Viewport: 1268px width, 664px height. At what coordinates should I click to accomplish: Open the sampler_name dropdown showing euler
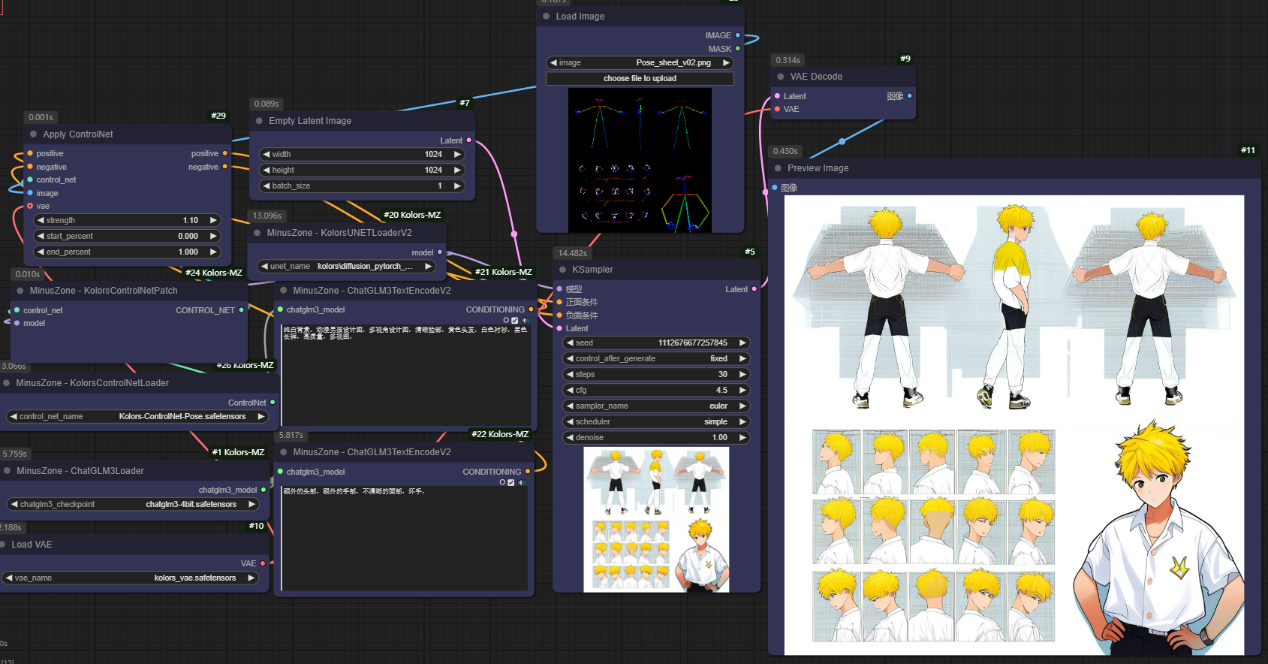pyautogui.click(x=656, y=406)
